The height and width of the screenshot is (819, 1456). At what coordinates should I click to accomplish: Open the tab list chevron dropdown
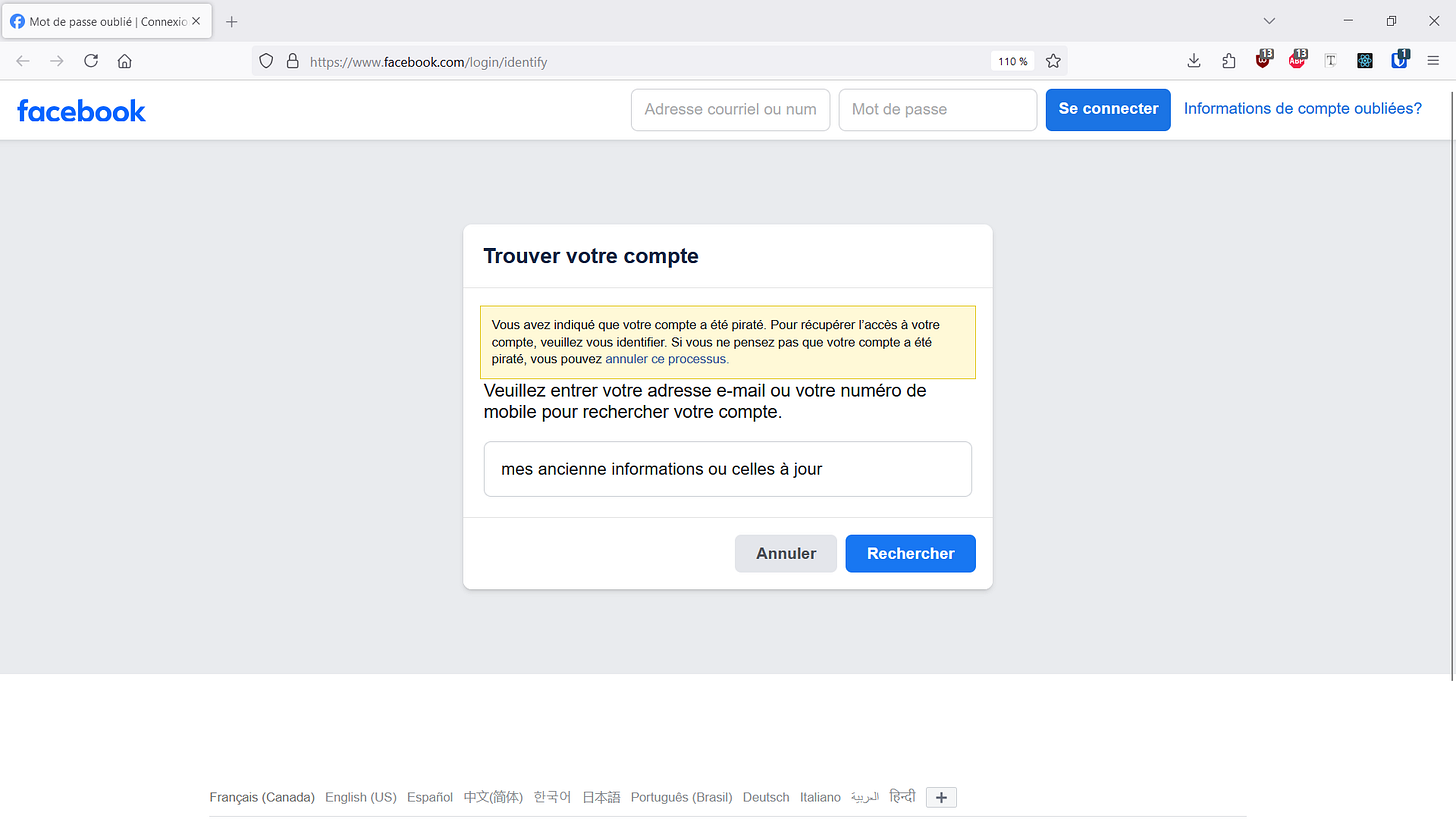click(x=1269, y=20)
